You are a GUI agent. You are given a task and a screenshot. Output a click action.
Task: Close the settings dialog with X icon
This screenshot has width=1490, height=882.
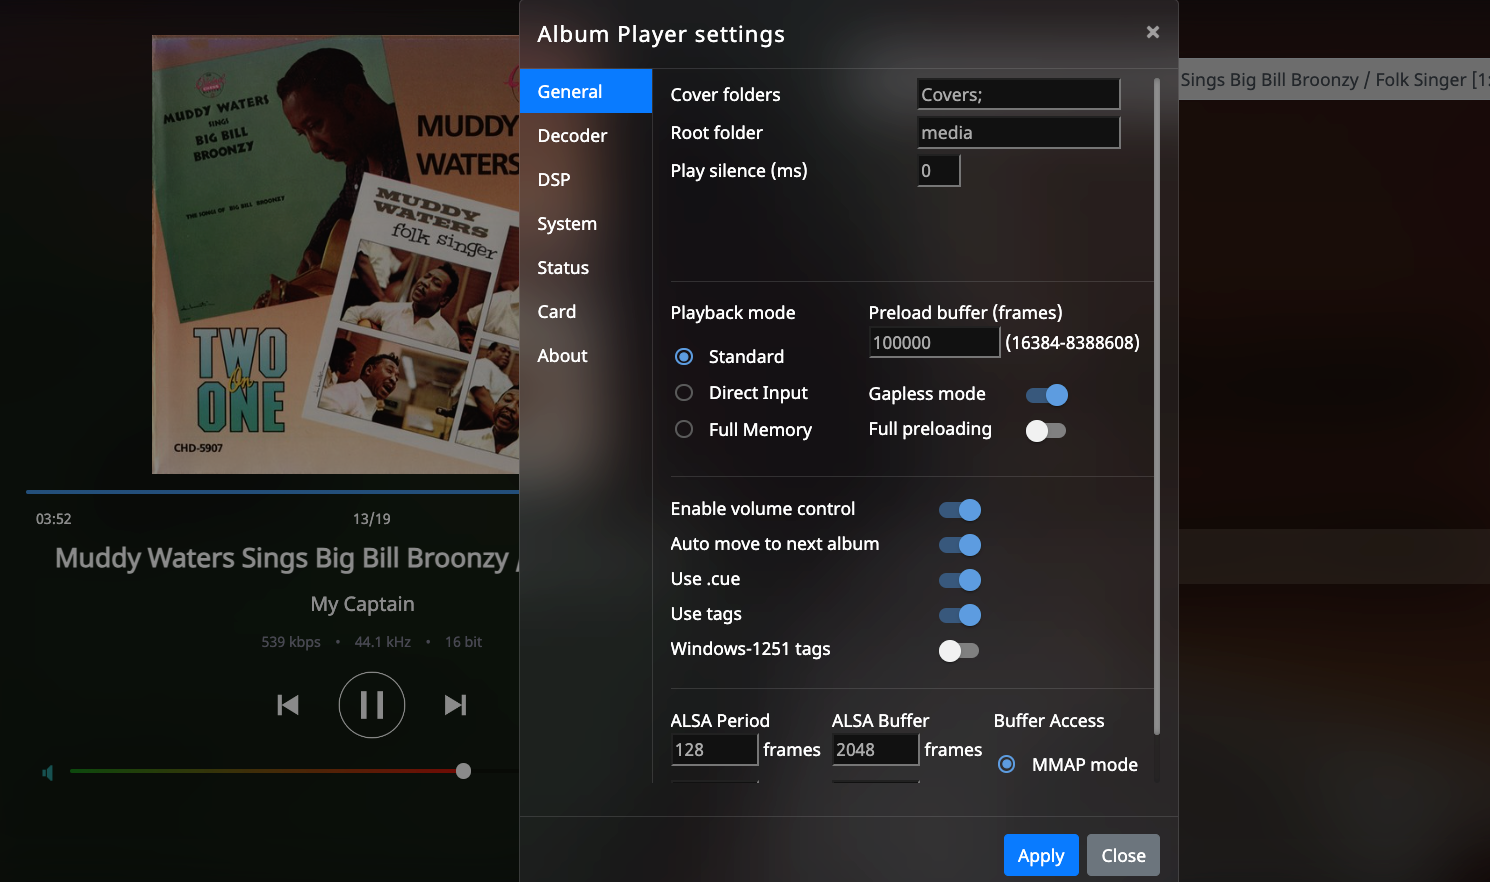pyautogui.click(x=1153, y=32)
